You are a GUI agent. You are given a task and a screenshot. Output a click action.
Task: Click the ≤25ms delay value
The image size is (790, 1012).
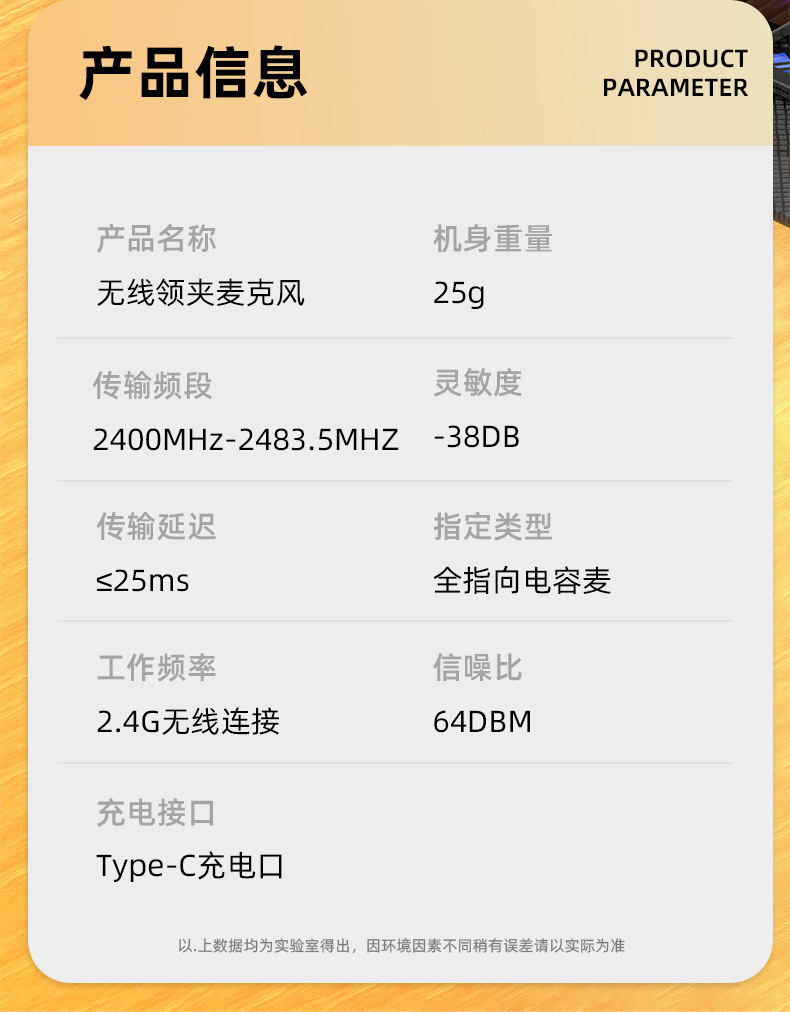pyautogui.click(x=142, y=581)
